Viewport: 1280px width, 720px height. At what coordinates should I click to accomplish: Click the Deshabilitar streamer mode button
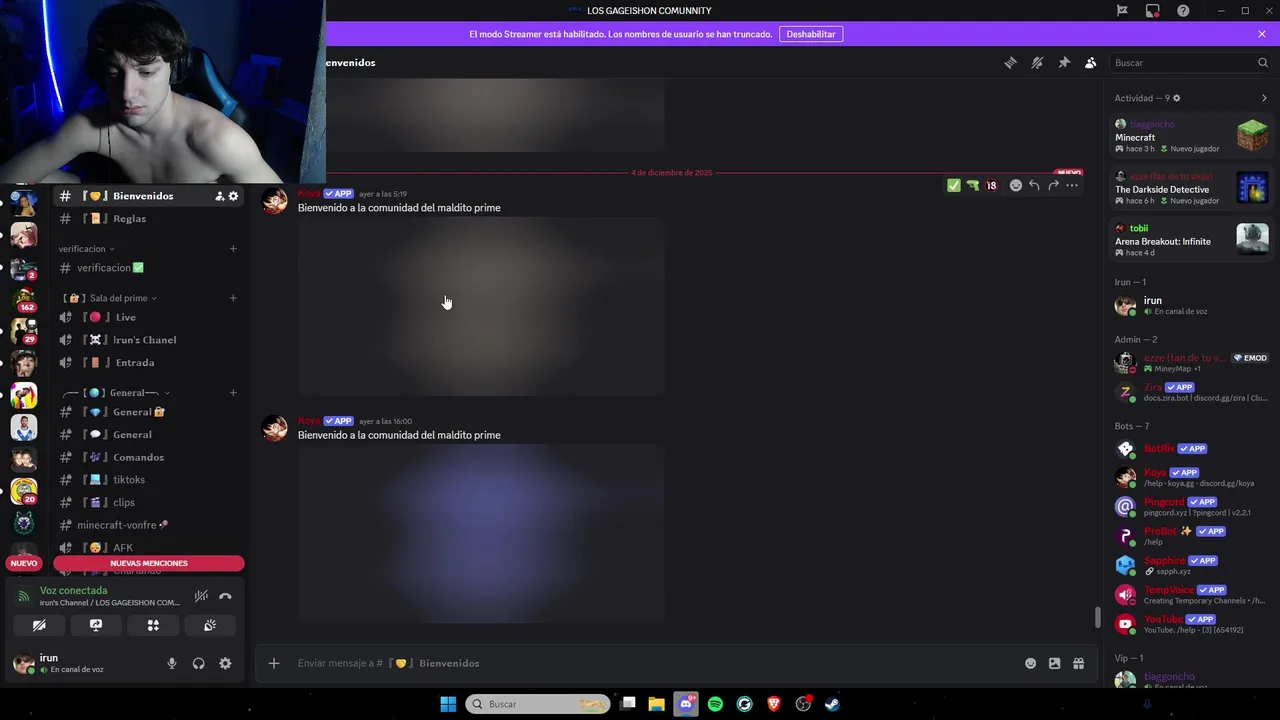[x=811, y=34]
